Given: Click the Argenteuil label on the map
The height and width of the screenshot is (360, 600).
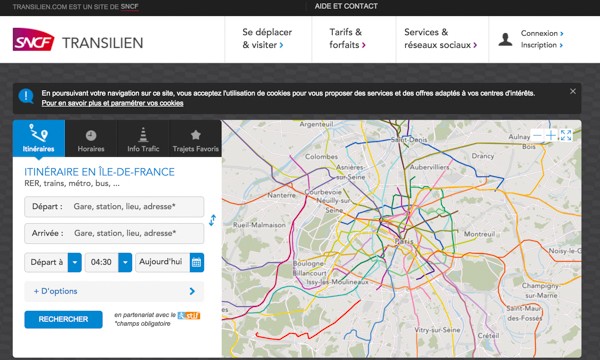Looking at the screenshot, I should pos(316,124).
